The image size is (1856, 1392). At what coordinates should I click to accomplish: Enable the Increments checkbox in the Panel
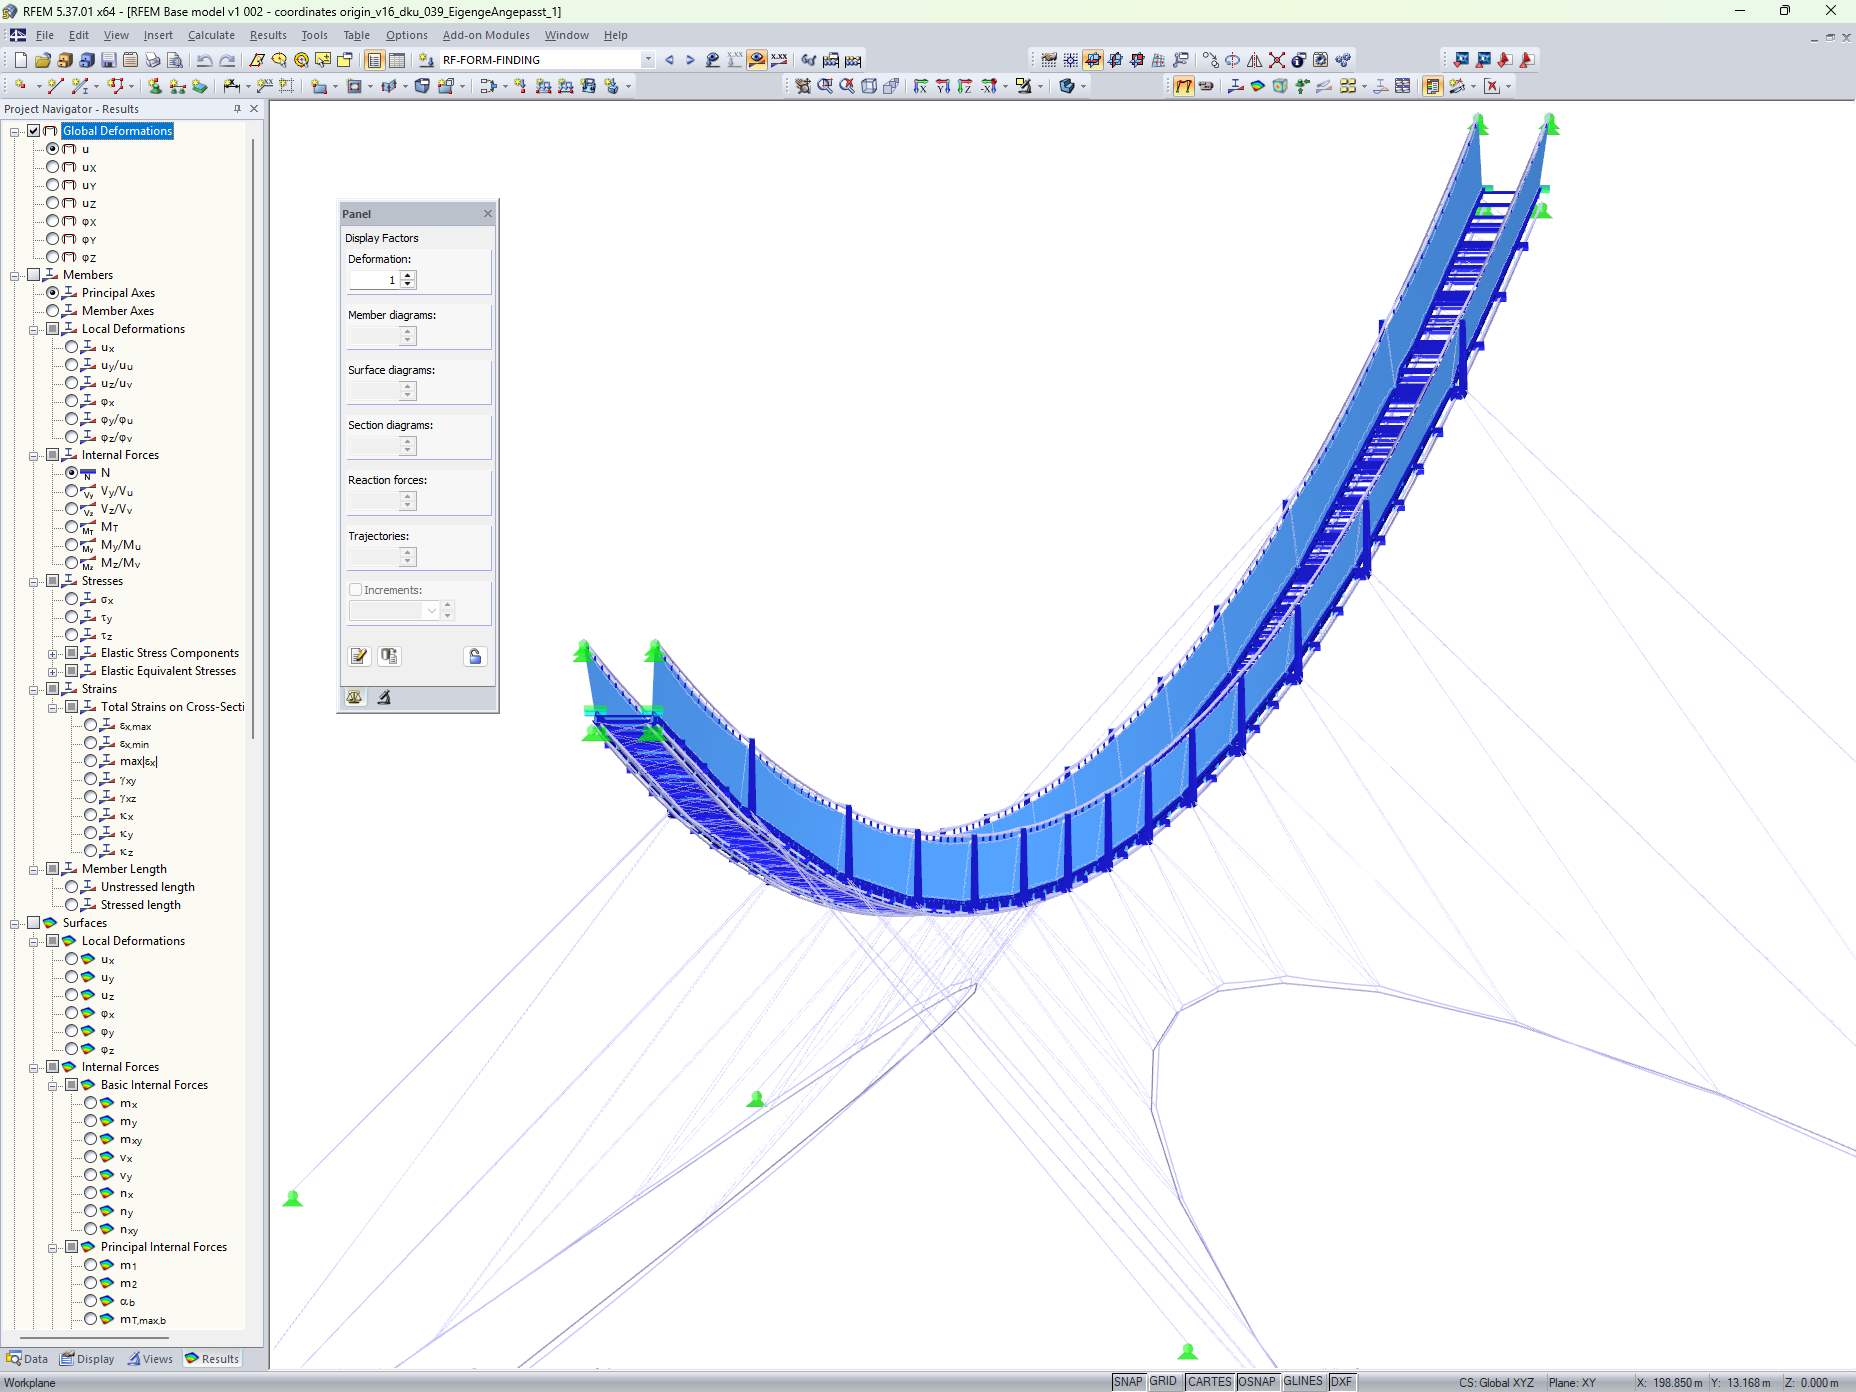(356, 589)
